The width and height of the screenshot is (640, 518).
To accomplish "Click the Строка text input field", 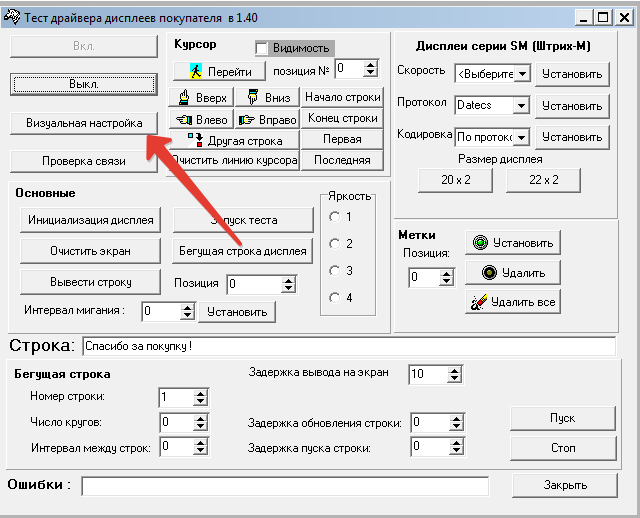I will (348, 346).
